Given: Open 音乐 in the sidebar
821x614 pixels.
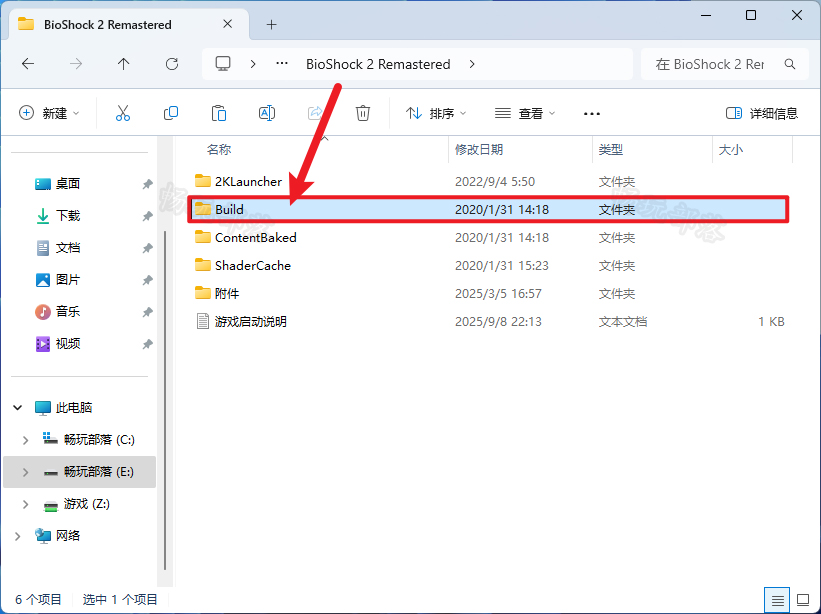Looking at the screenshot, I should 68,312.
